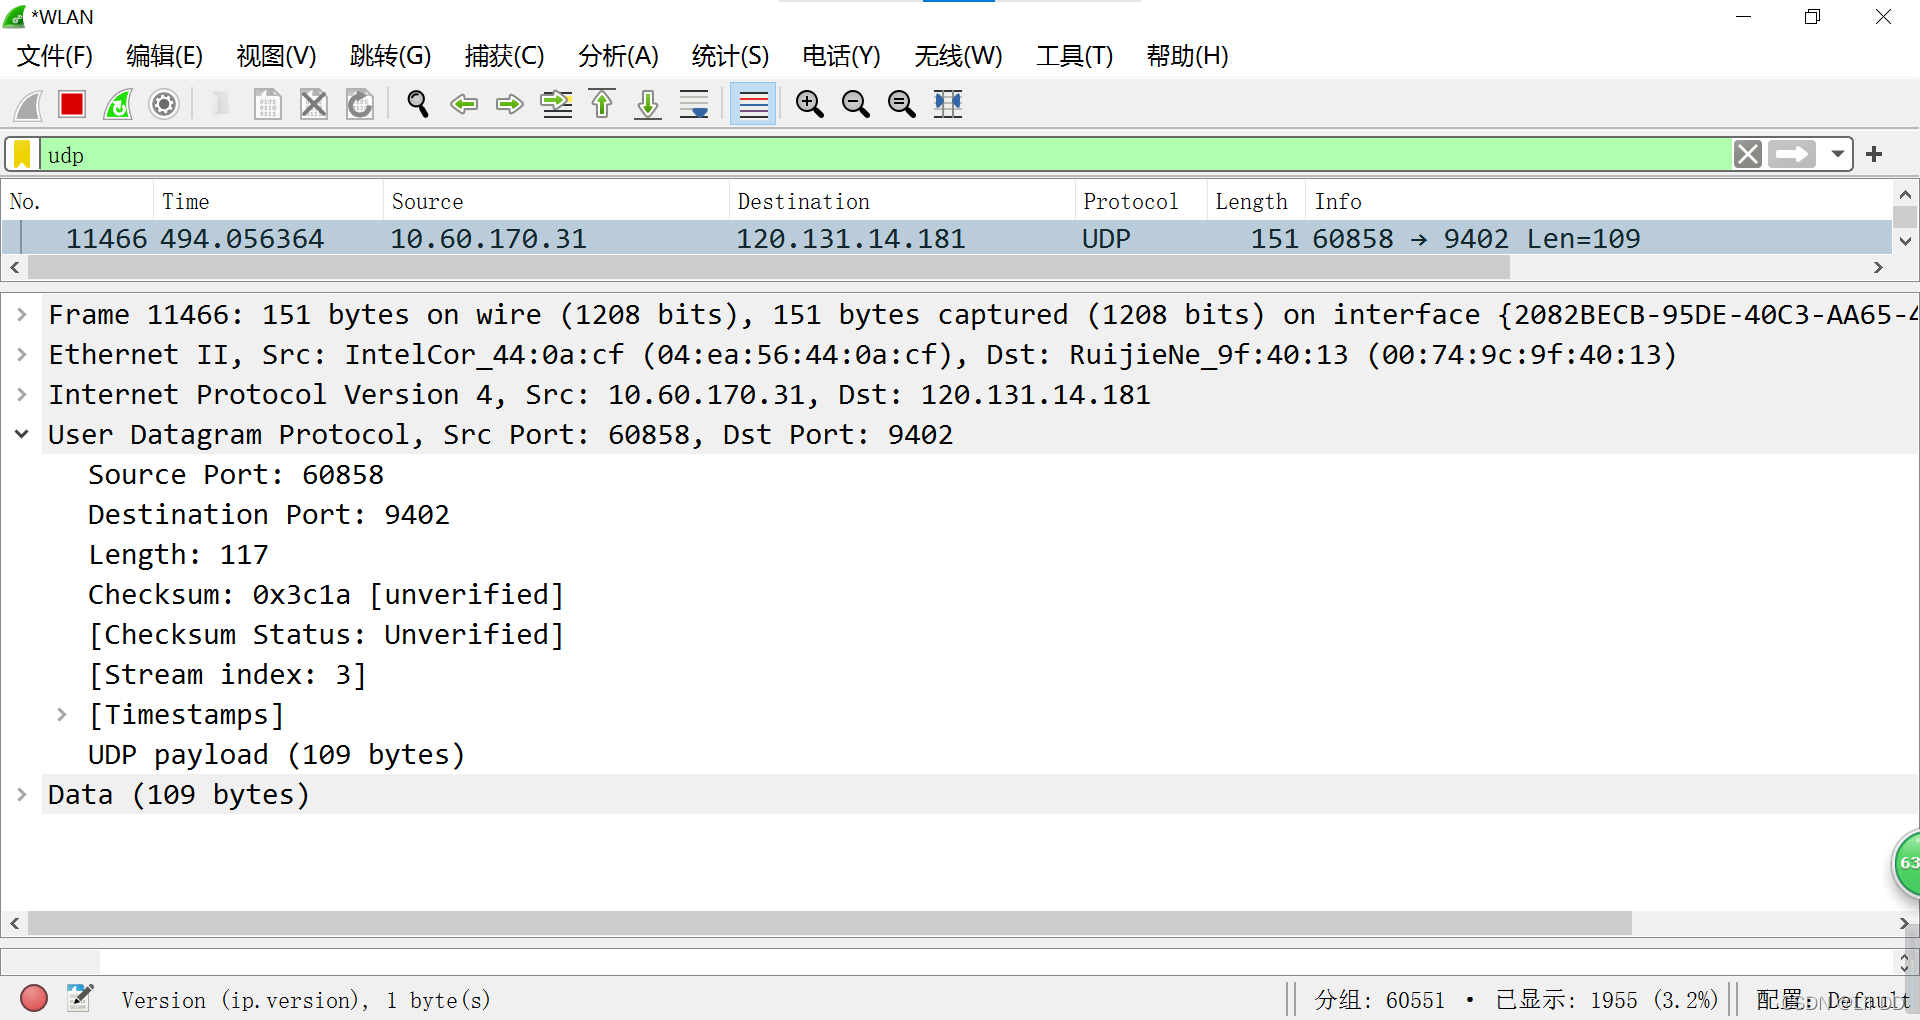Image resolution: width=1920 pixels, height=1020 pixels.
Task: Open the 跳转(G) menu
Action: click(x=391, y=56)
